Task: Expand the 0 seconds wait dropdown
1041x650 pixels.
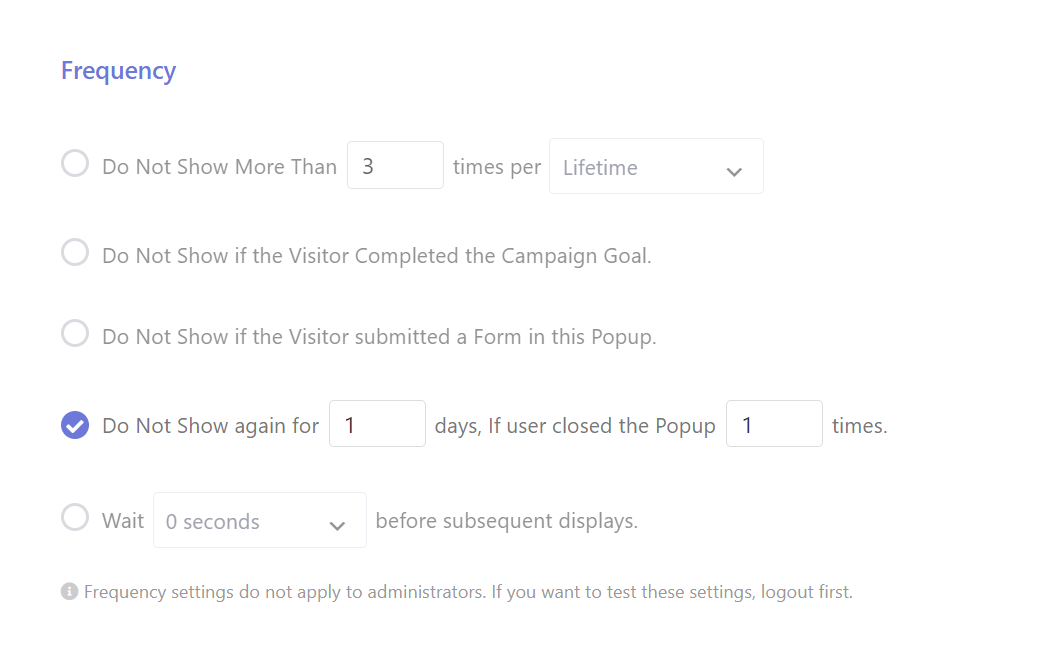Action: (x=260, y=521)
